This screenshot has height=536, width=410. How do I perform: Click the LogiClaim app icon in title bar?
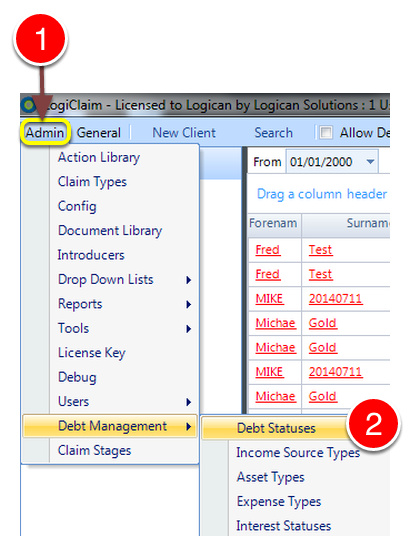[28, 105]
